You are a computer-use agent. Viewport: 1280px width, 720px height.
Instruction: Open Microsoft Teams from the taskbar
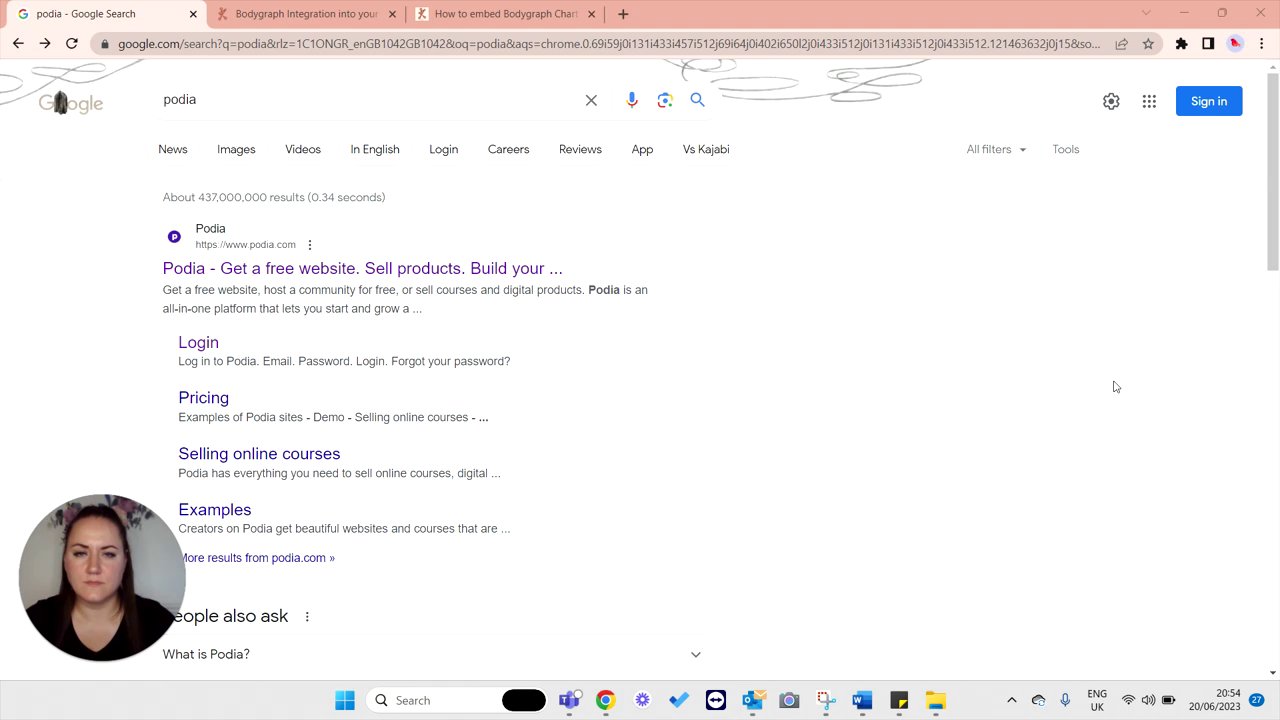pyautogui.click(x=569, y=700)
